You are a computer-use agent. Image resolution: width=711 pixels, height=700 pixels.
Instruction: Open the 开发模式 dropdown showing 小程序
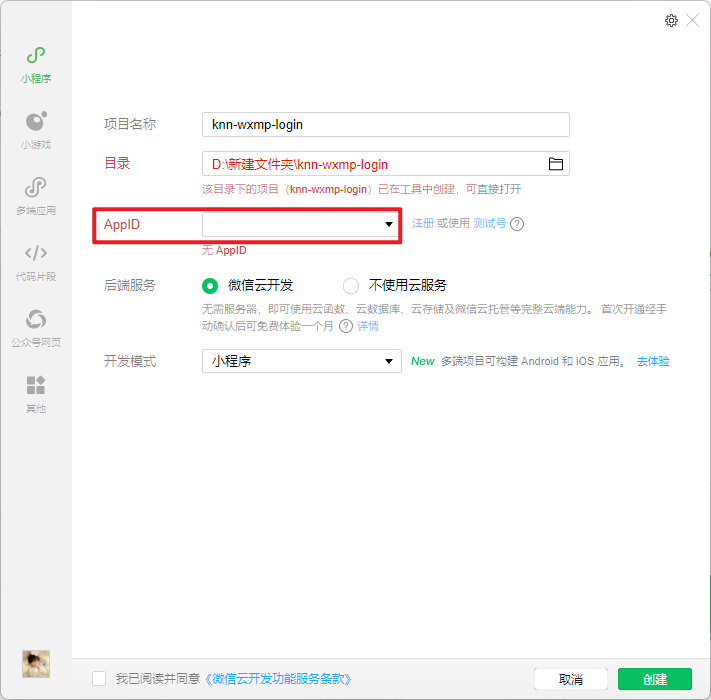pyautogui.click(x=302, y=361)
